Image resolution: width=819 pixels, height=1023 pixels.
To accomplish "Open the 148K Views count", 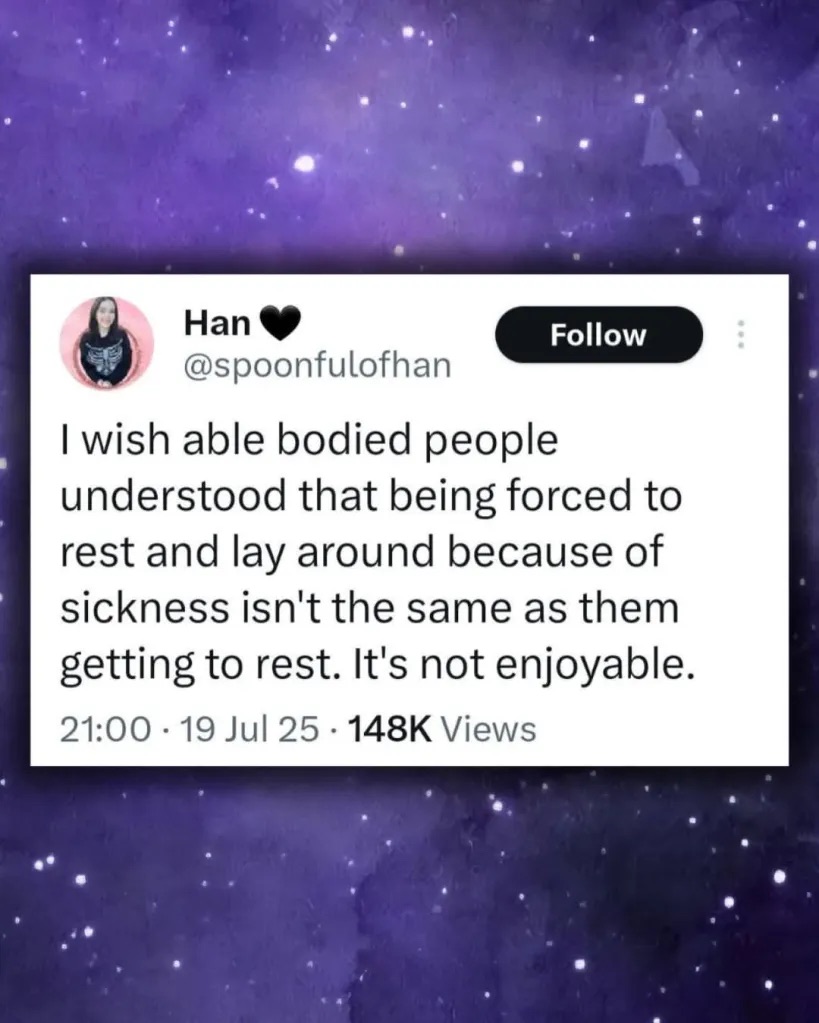I will coord(442,729).
